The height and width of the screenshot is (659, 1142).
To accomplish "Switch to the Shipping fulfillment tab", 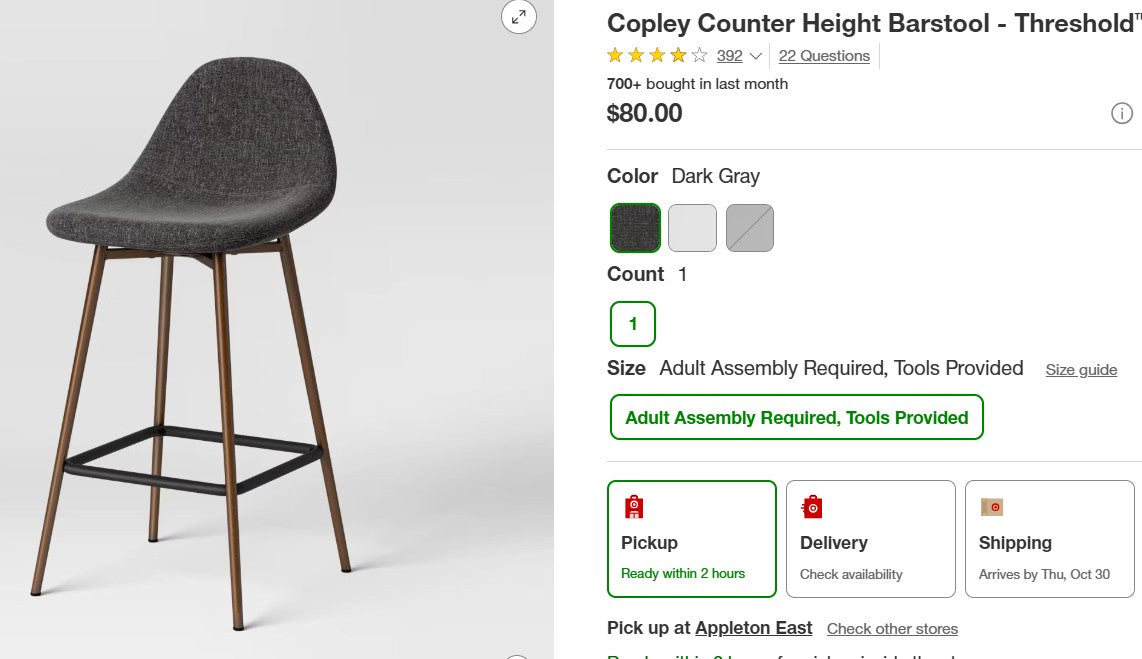I will click(x=1049, y=538).
